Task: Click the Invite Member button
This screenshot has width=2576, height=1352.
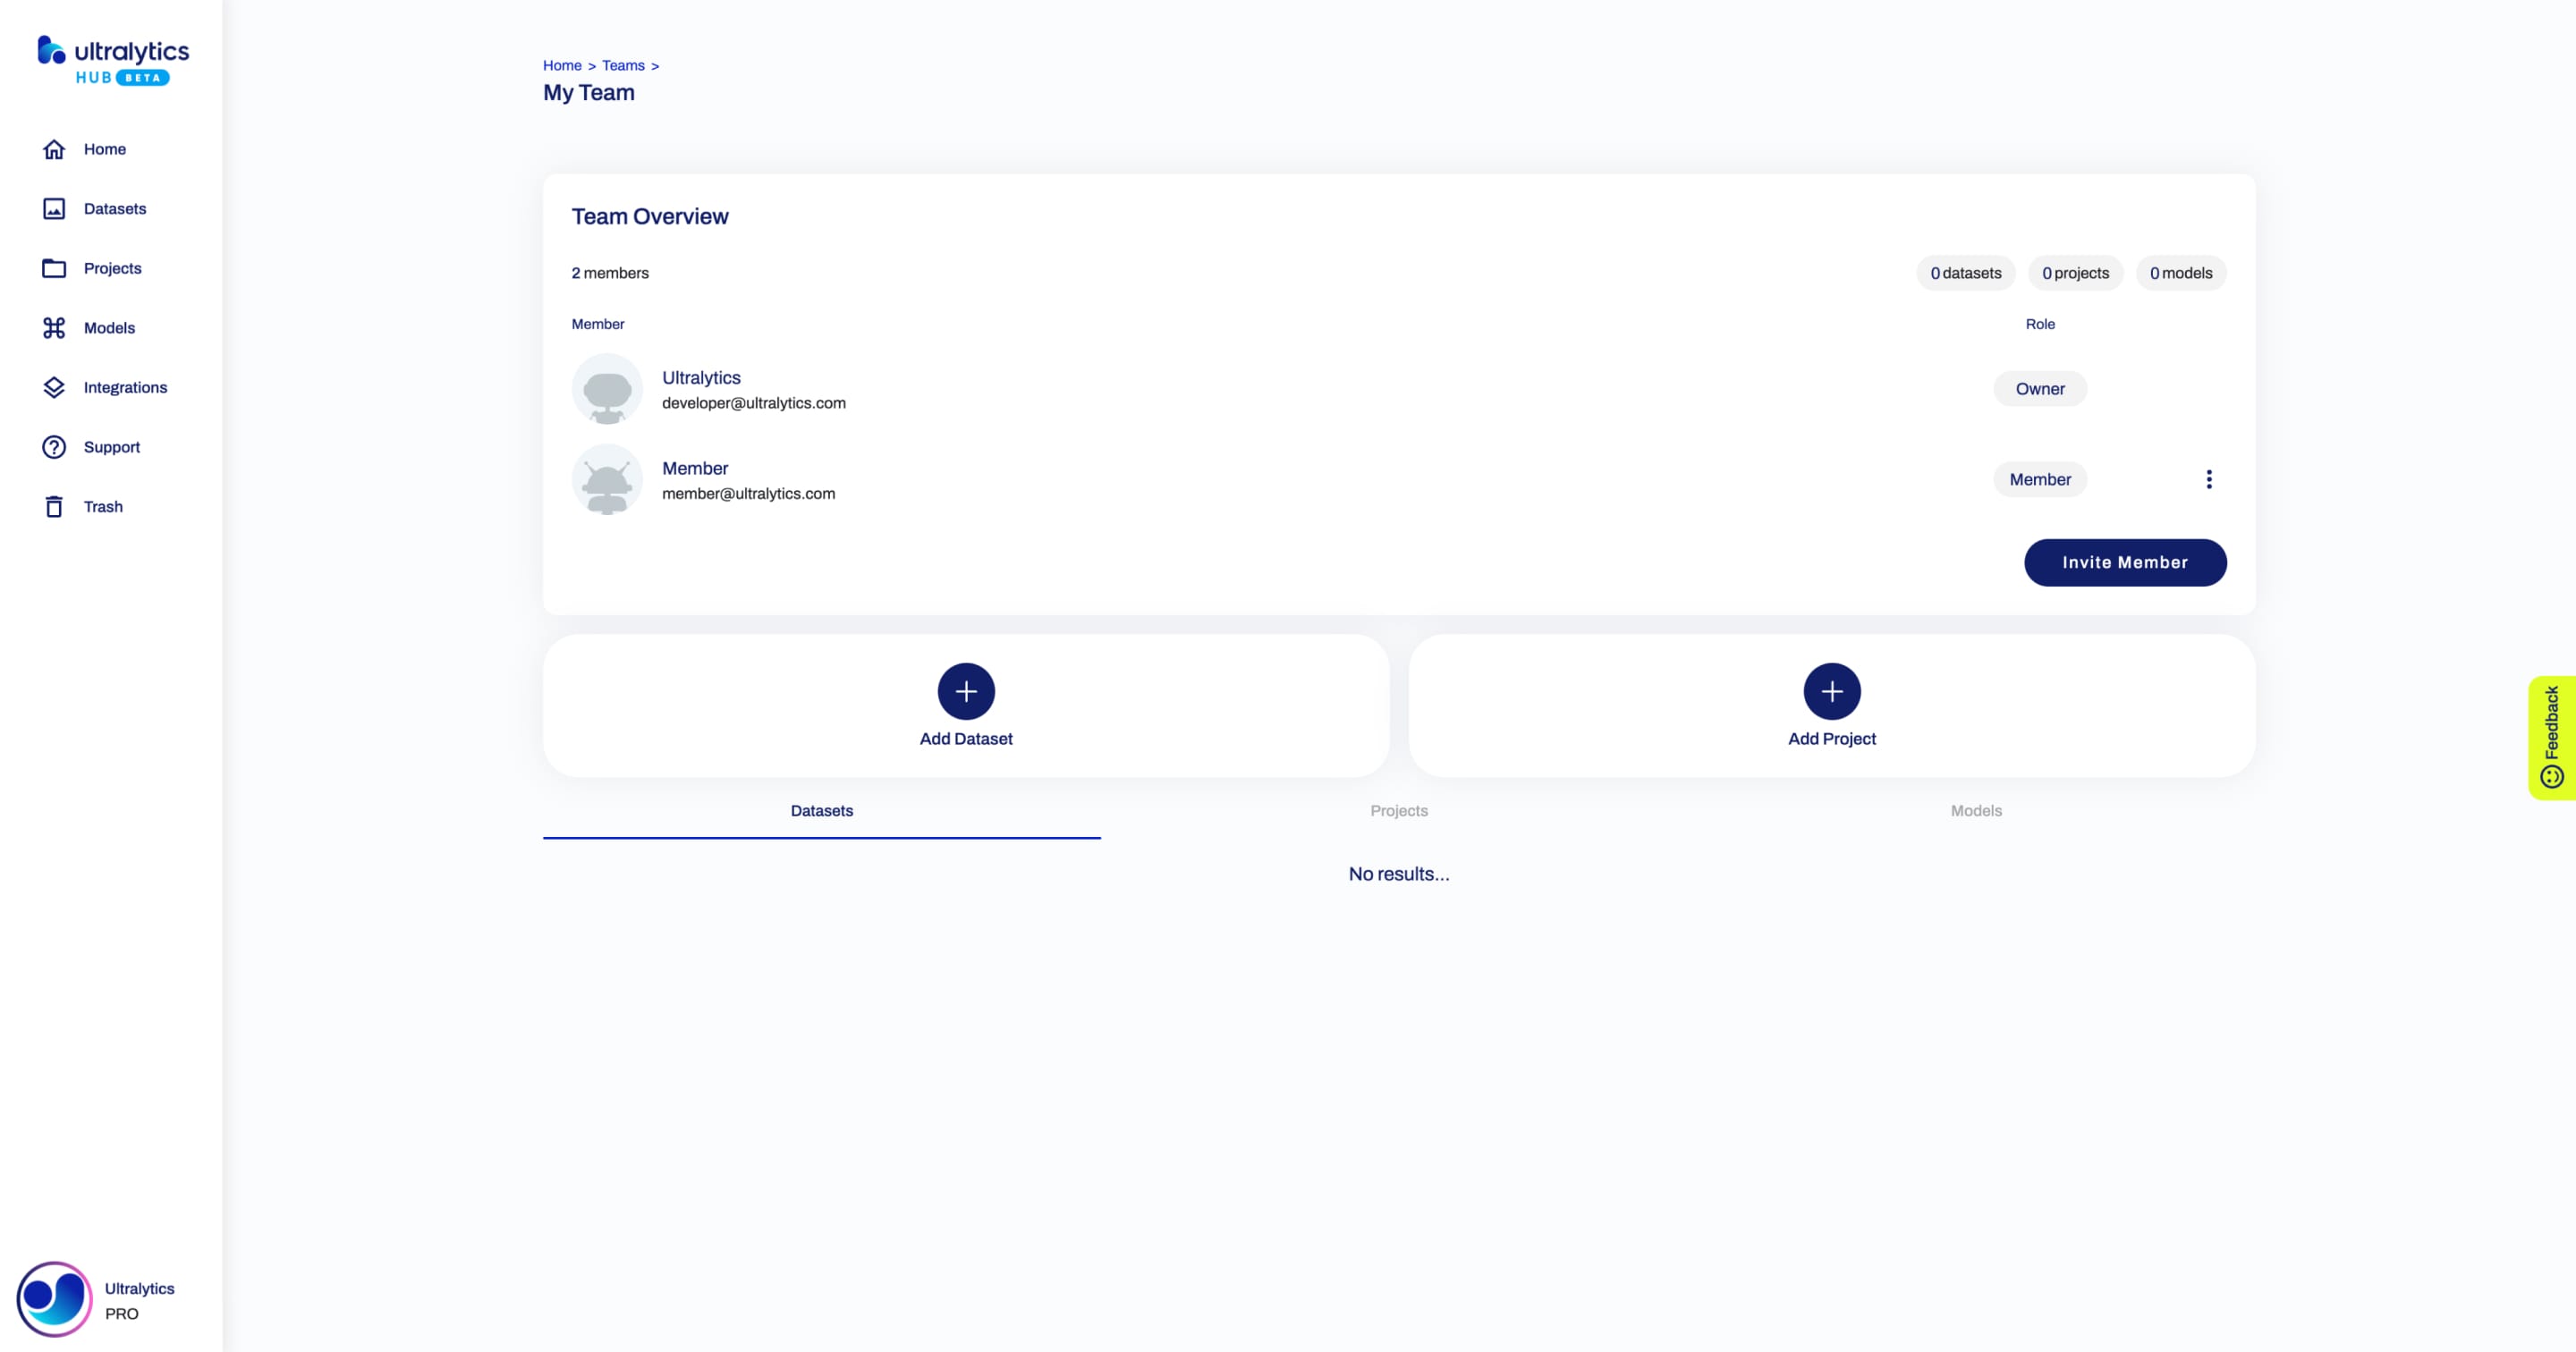Action: (2124, 561)
